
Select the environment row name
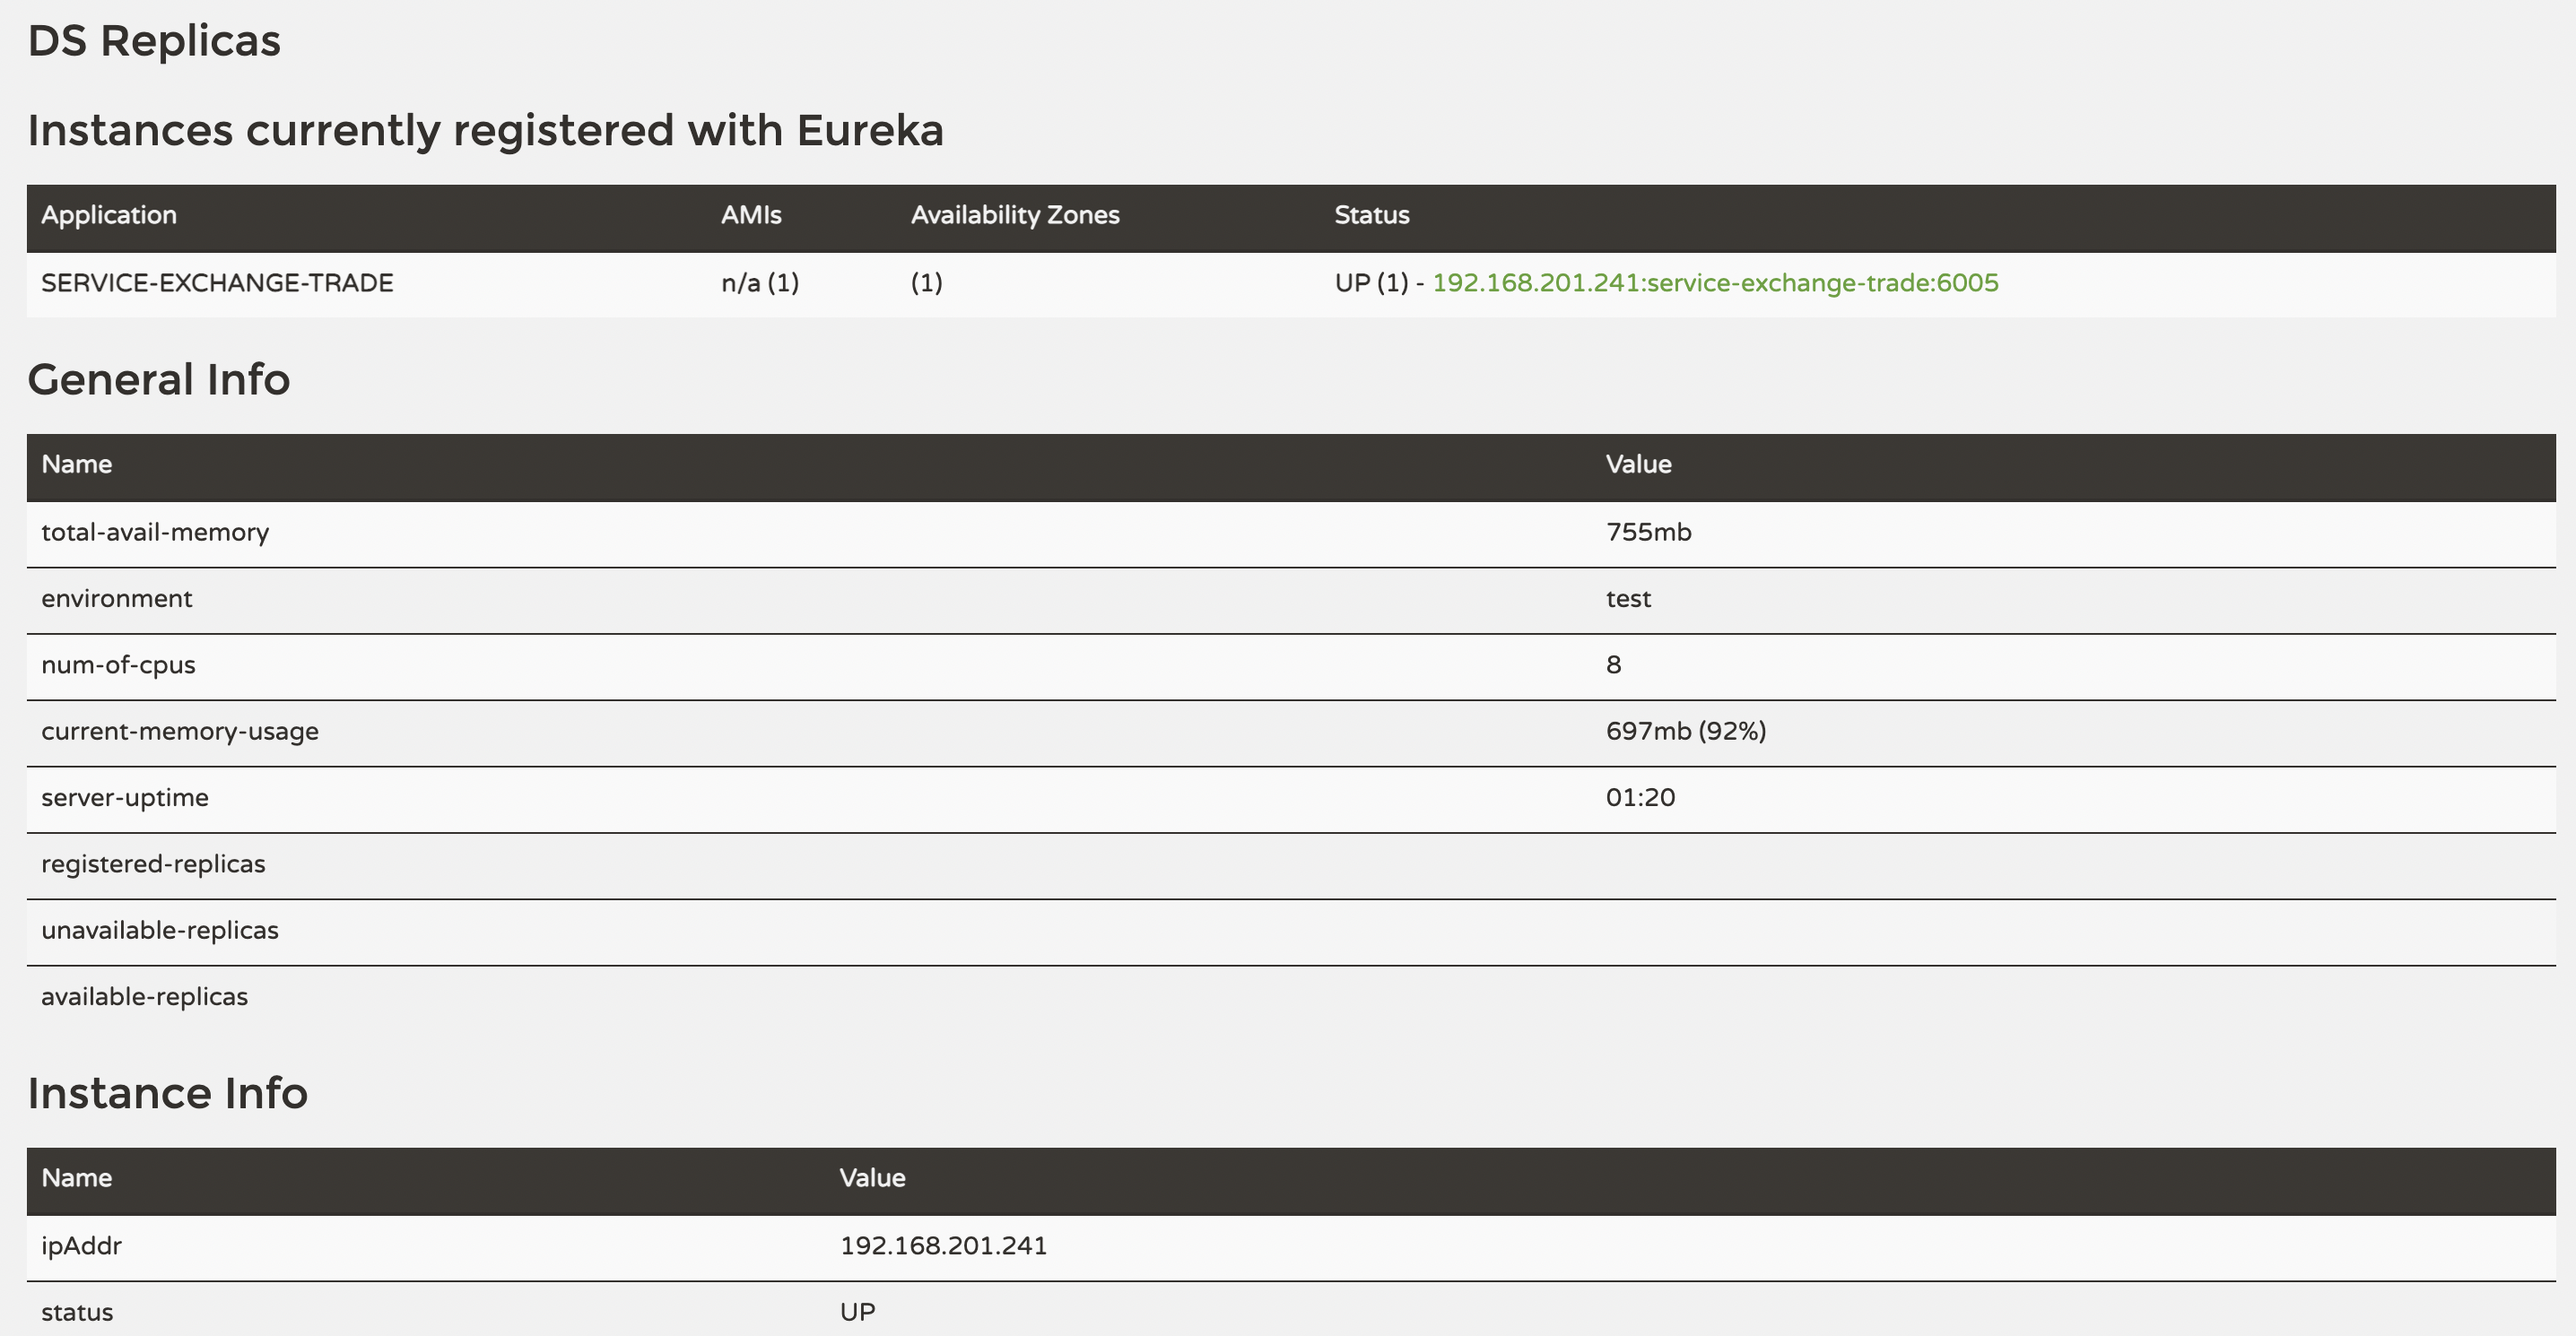click(x=116, y=598)
